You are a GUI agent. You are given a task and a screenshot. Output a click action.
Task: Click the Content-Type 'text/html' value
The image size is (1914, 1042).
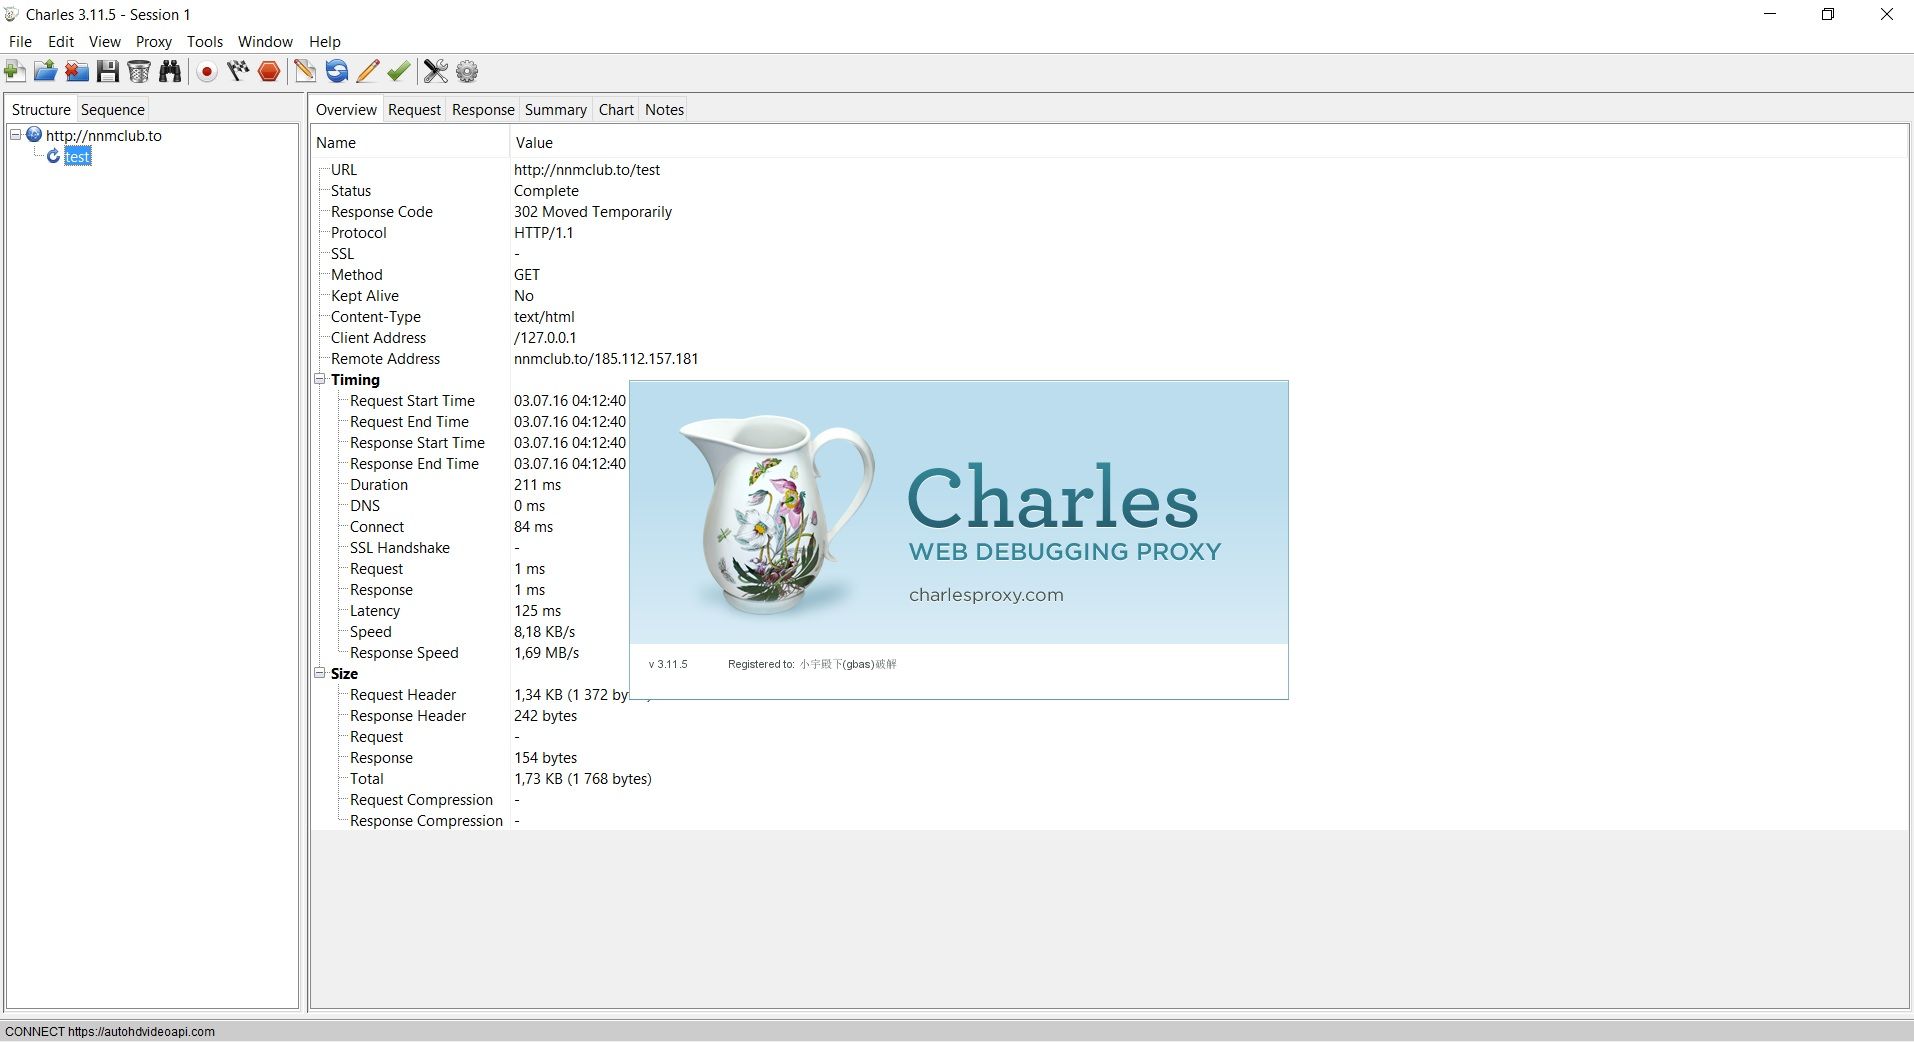(544, 316)
